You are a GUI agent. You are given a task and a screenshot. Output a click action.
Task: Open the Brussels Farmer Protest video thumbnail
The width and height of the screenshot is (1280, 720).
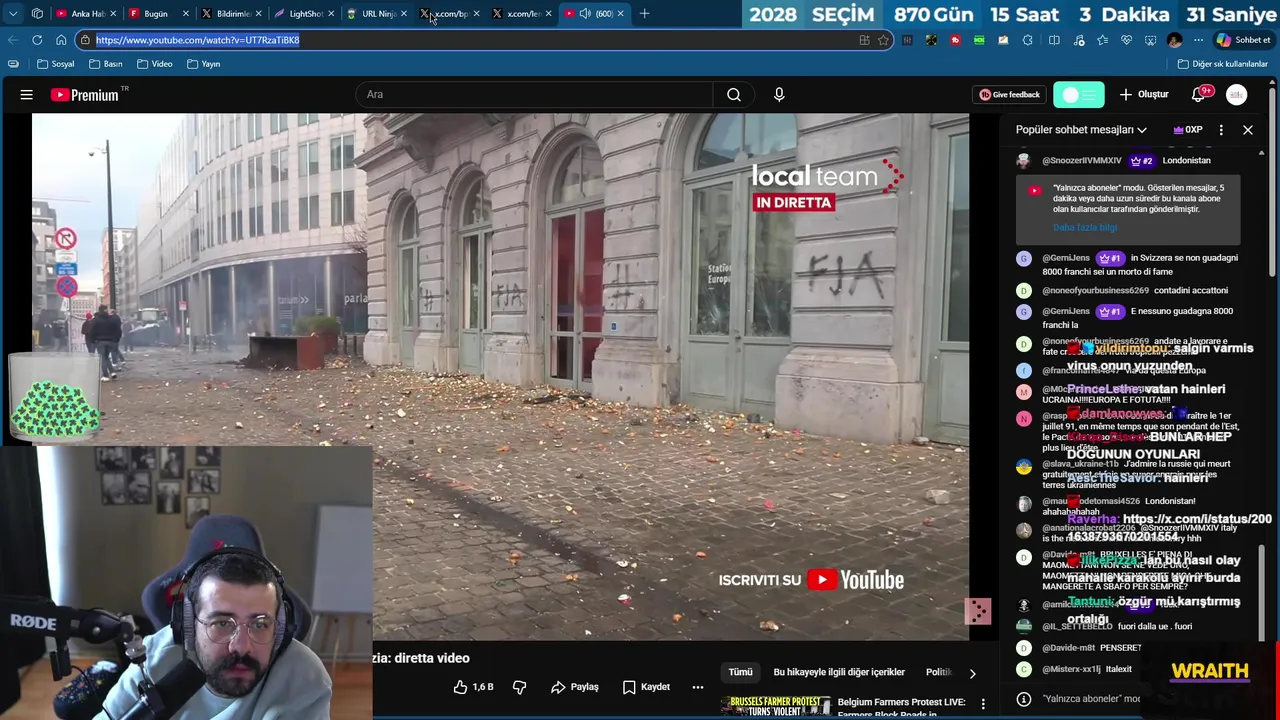pos(776,705)
